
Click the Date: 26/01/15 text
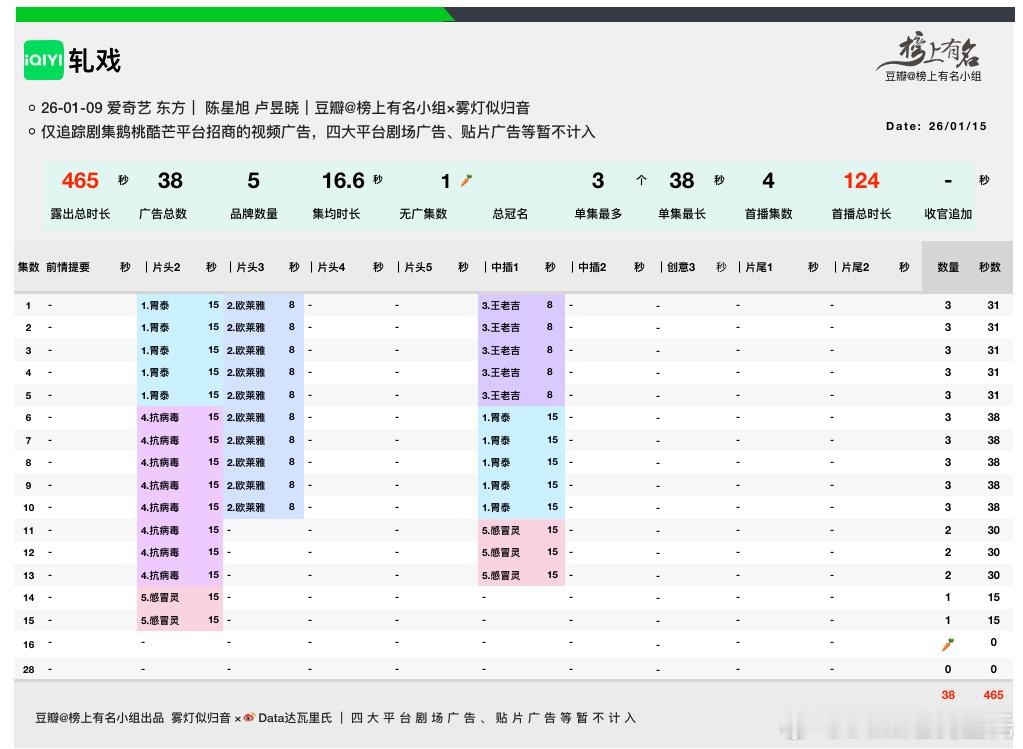[x=936, y=127]
